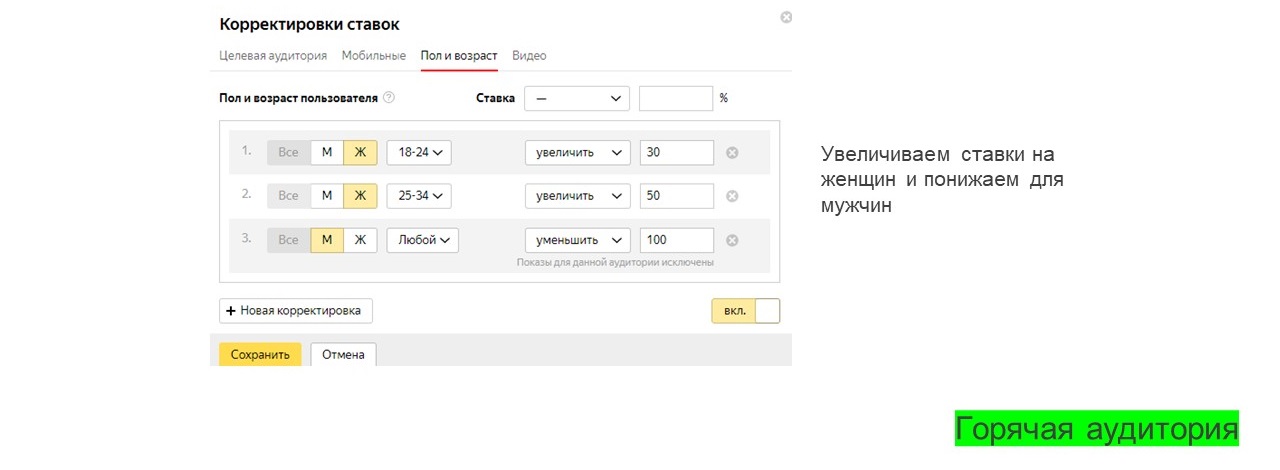1280x470 pixels.
Task: Switch to the Целевая аудитория tab
Action: pos(273,56)
